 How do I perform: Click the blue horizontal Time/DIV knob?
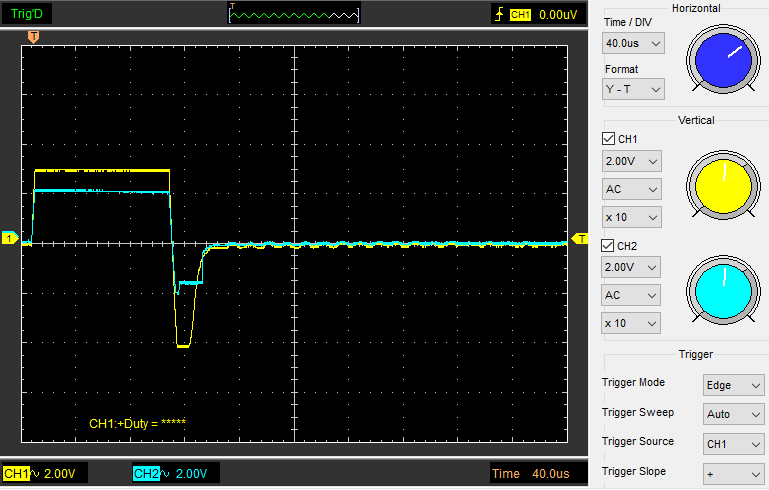tap(721, 58)
